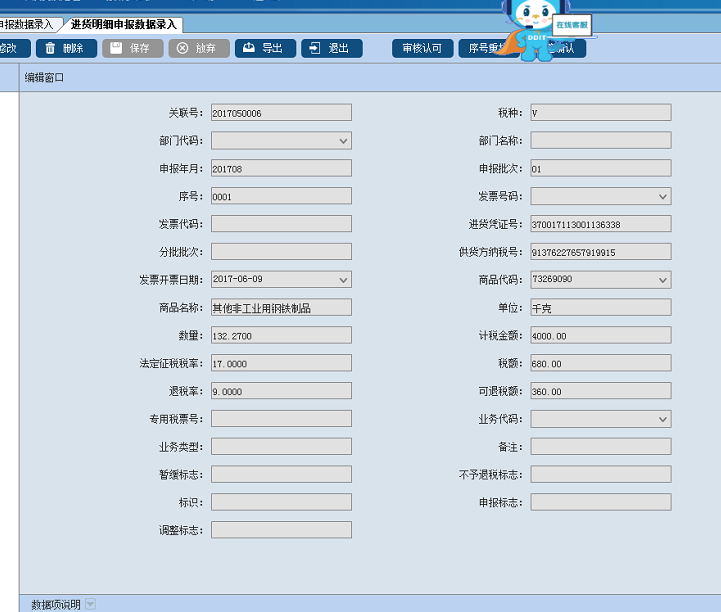Screen dimensions: 721x612
Task: Click the 退出 (exit) button
Action: [x=331, y=48]
